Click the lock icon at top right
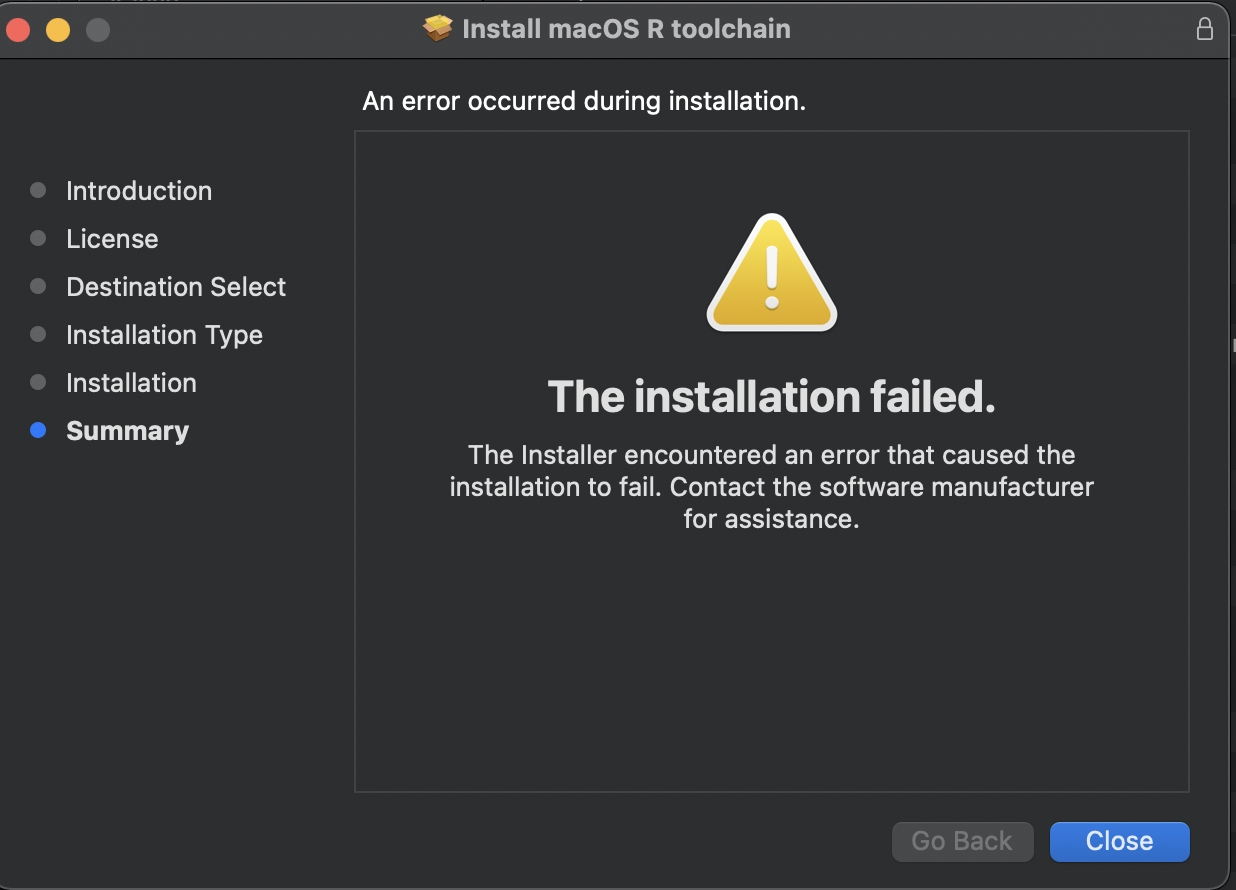 [x=1205, y=30]
